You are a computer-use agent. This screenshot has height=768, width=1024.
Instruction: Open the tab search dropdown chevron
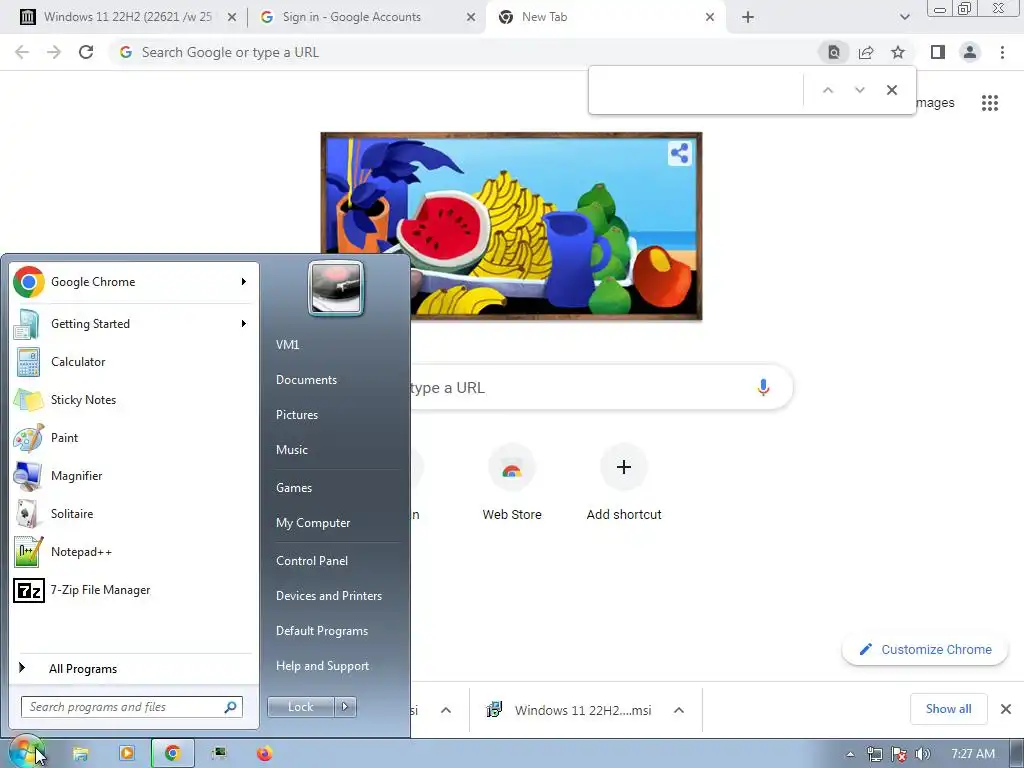click(904, 17)
